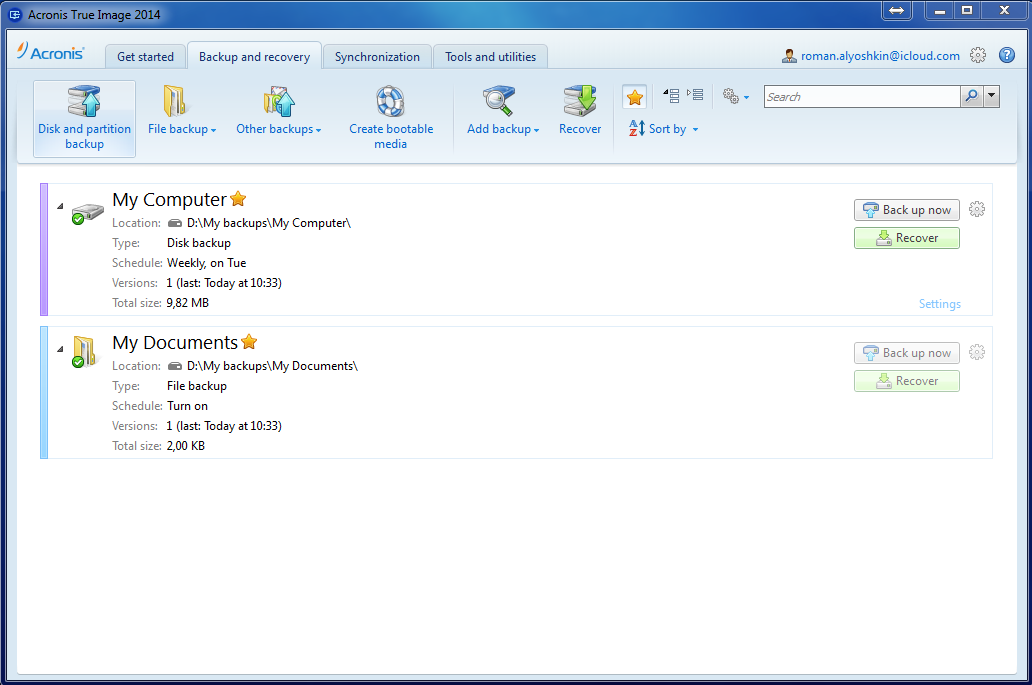Click My Computer disk backup icon
Image resolution: width=1032 pixels, height=685 pixels.
coord(87,213)
